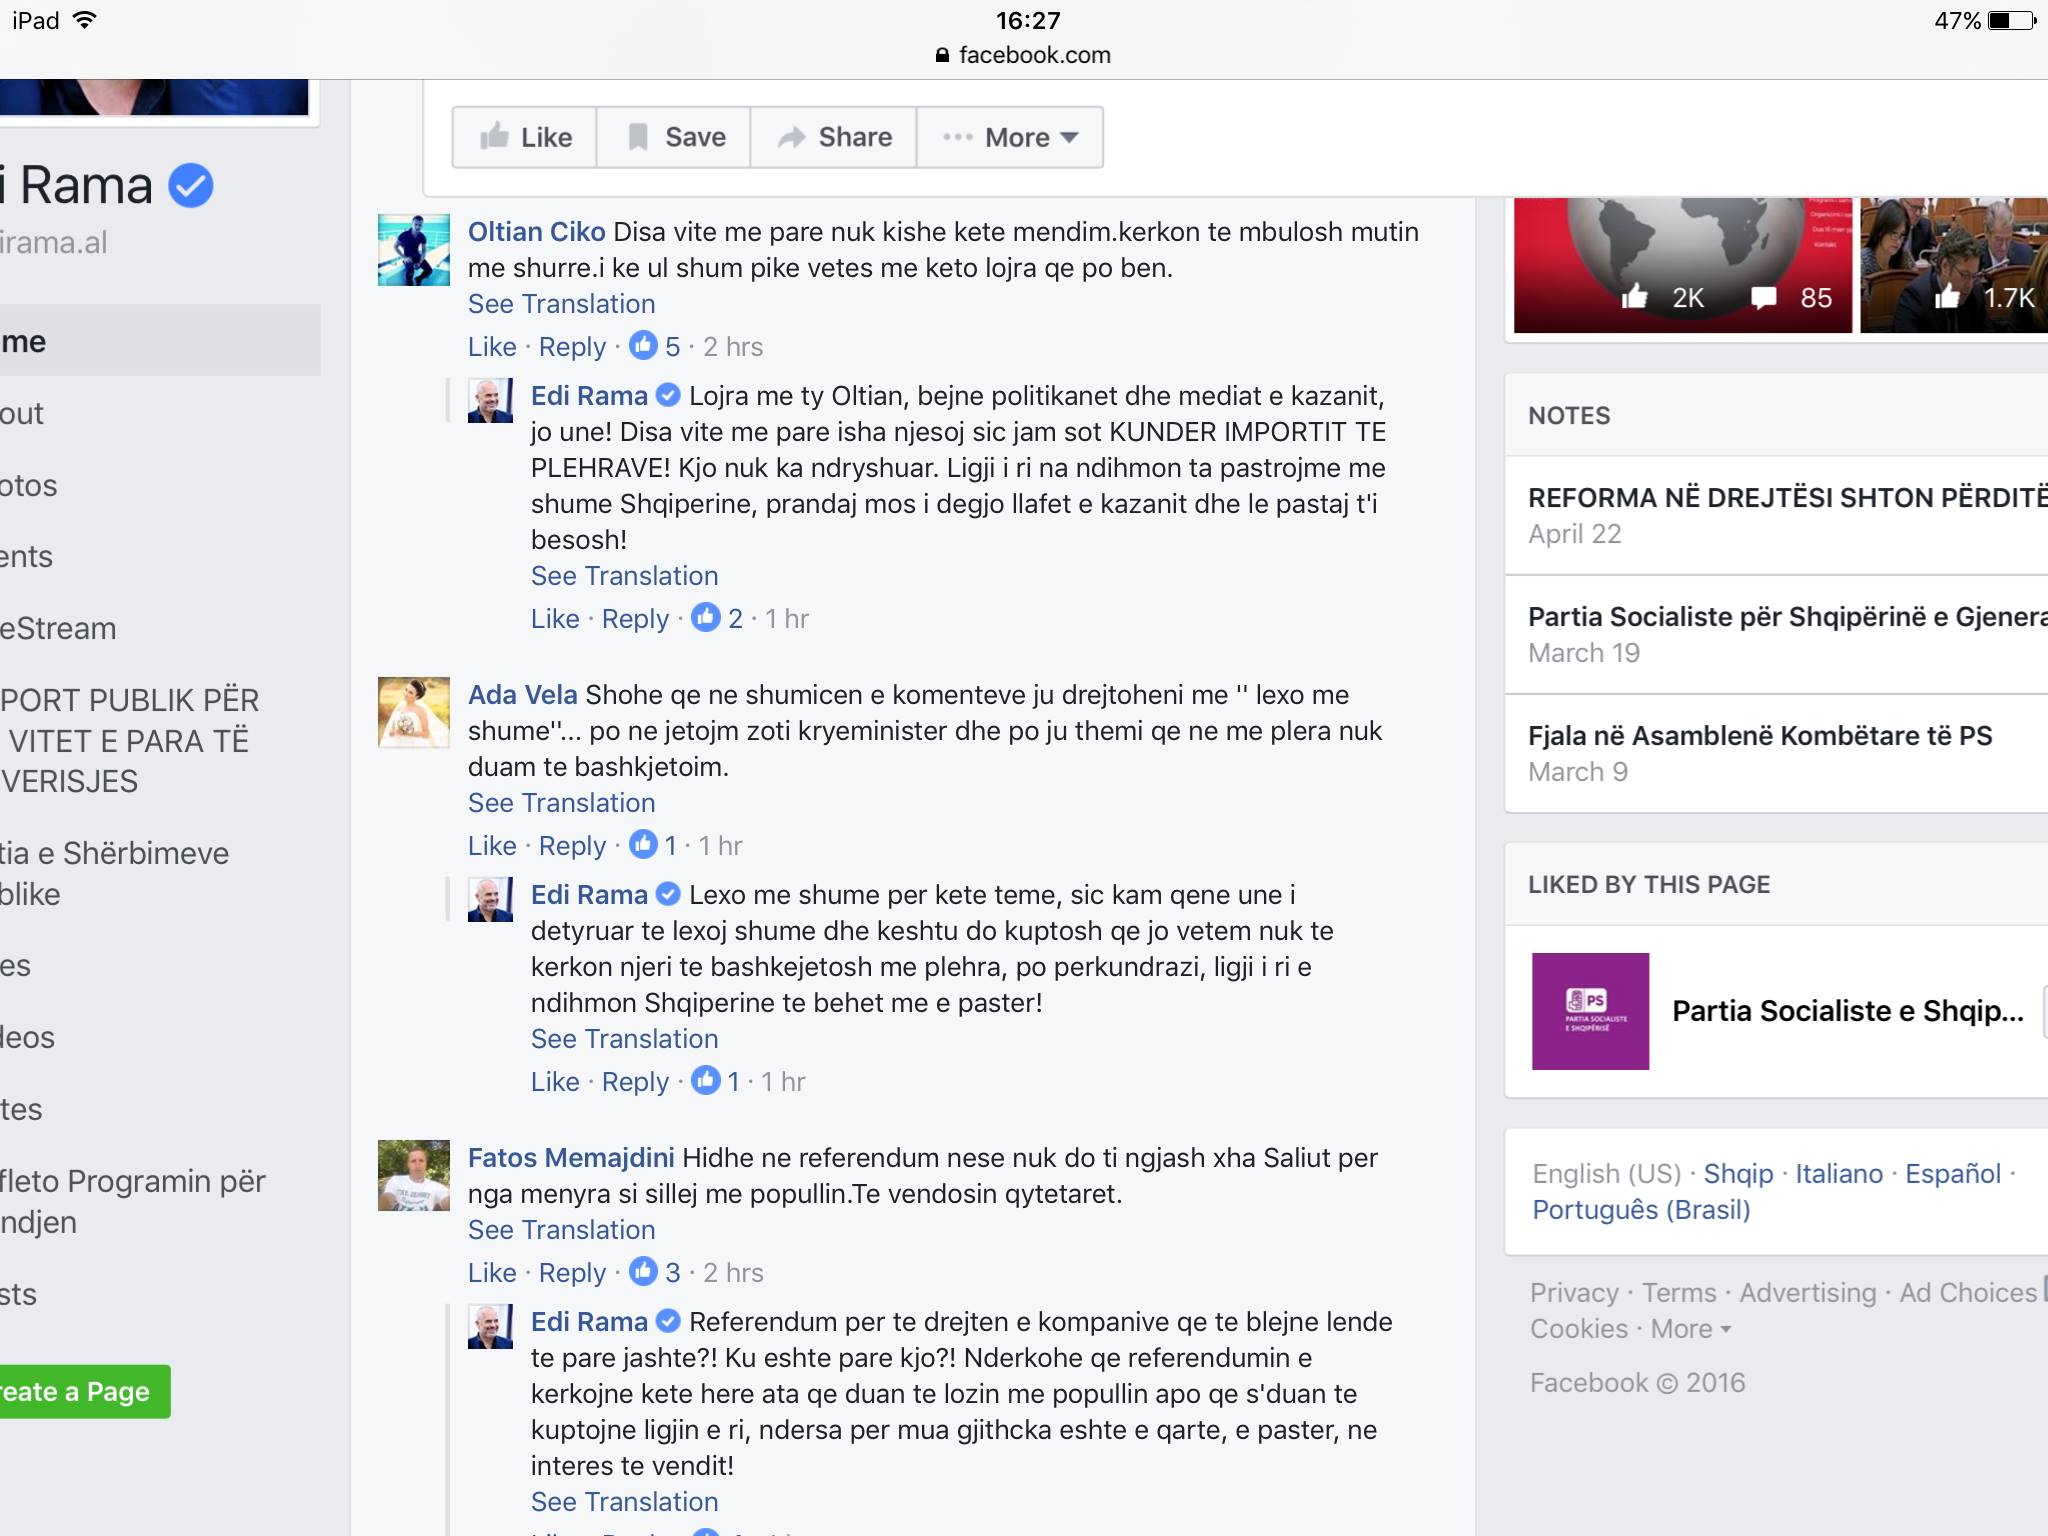Tap the facebook.com address bar

[x=1024, y=55]
